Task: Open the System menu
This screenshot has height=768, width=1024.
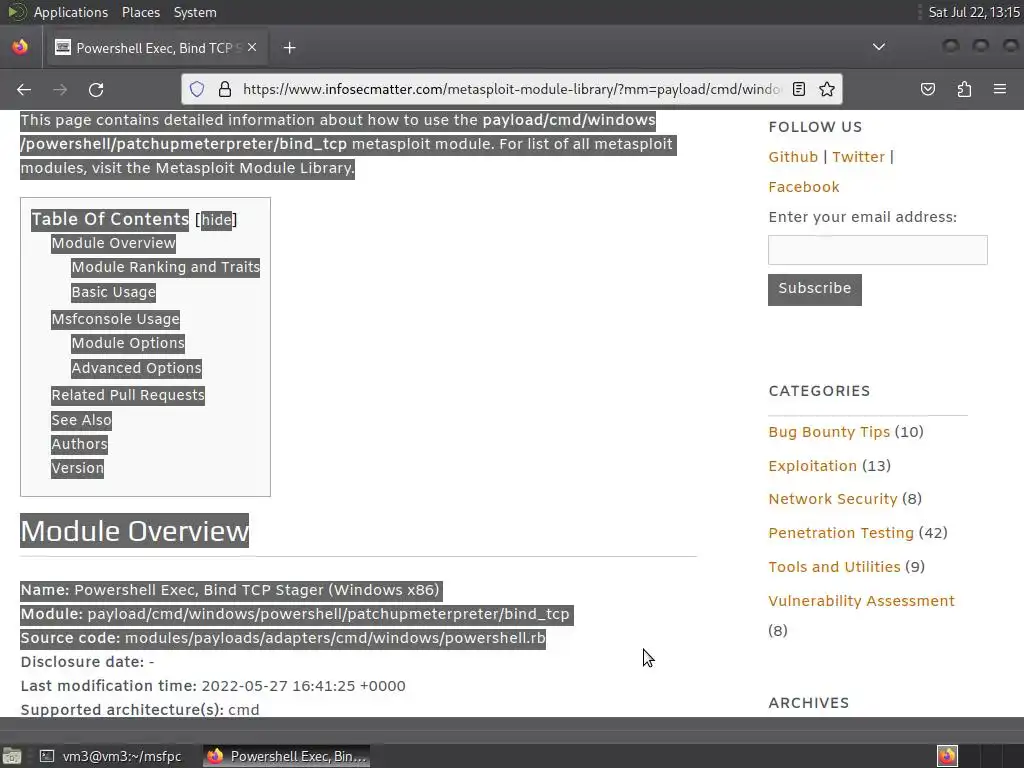Action: click(195, 12)
